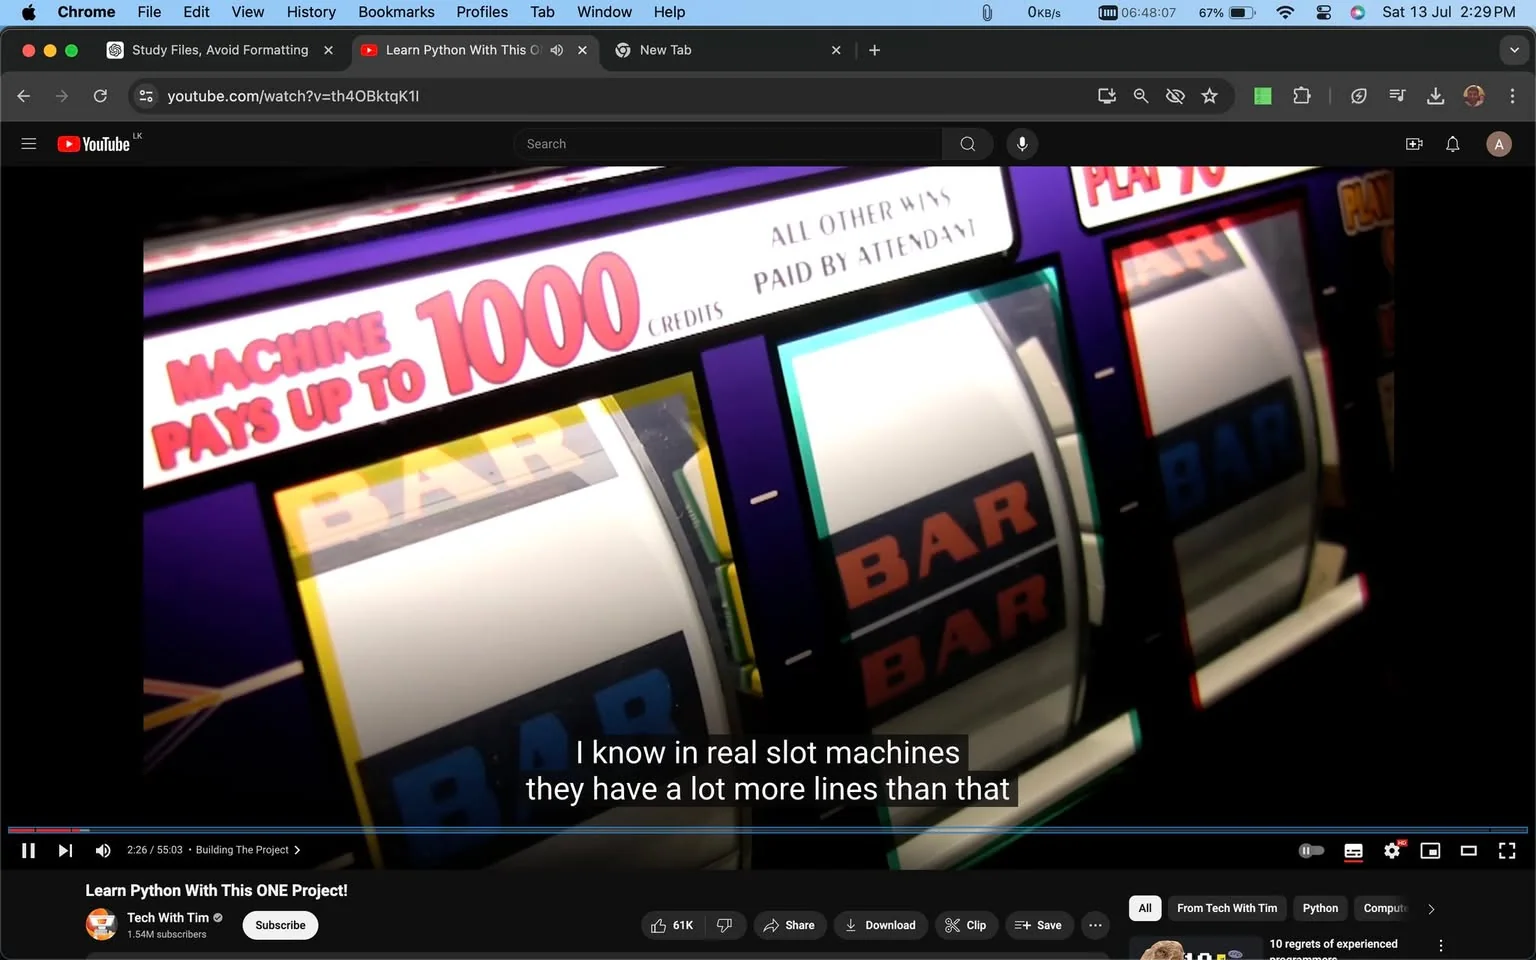Mute the video volume speaker icon
Image resolution: width=1536 pixels, height=960 pixels.
coord(103,850)
